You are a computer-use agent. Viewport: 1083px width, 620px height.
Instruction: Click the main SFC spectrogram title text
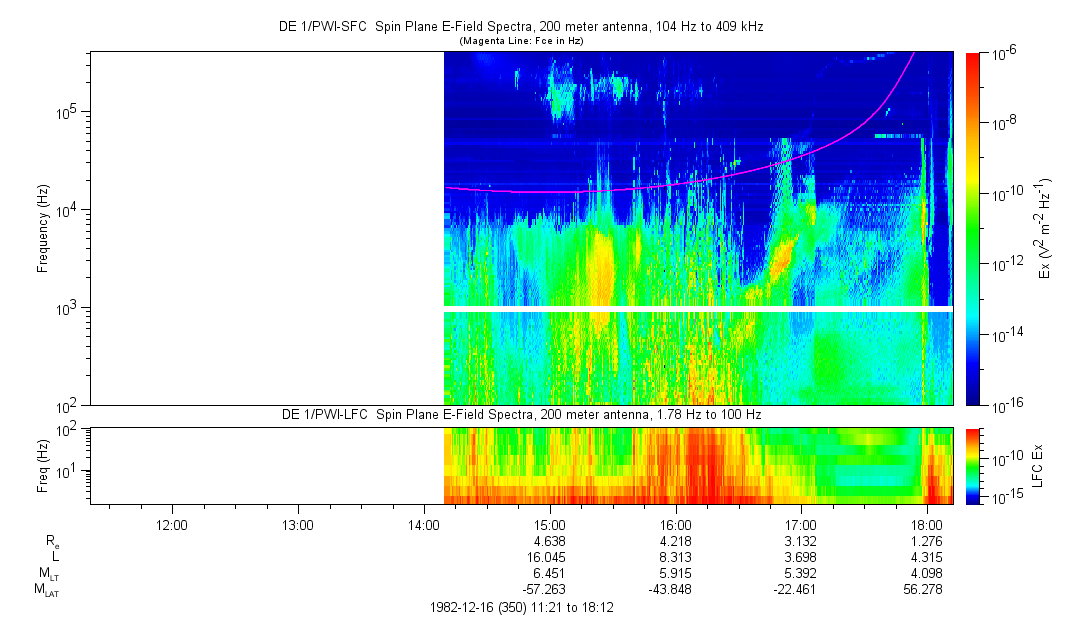[520, 27]
